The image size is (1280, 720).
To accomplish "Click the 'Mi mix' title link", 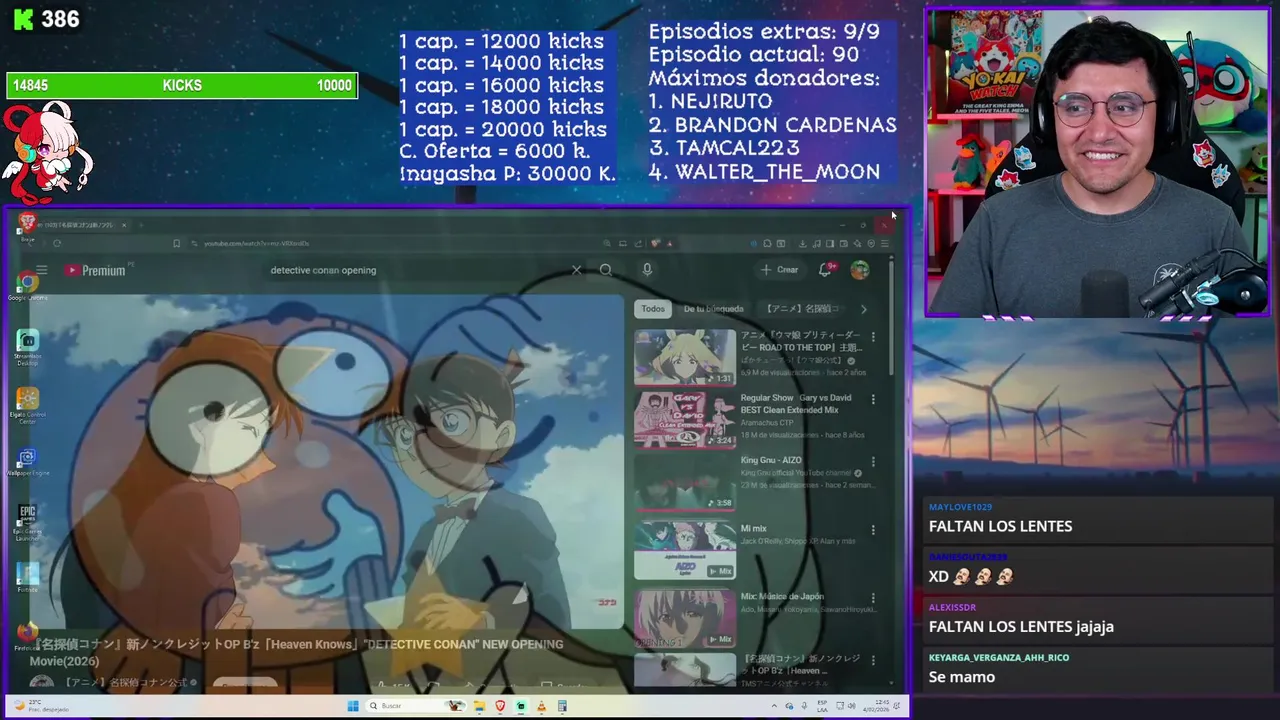I will [x=753, y=529].
